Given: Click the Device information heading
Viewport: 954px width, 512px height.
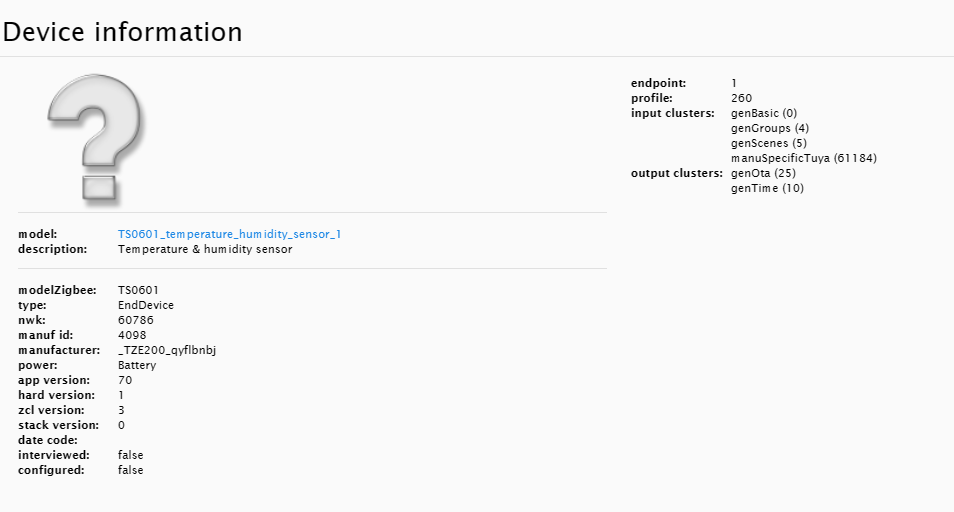Looking at the screenshot, I should [122, 32].
